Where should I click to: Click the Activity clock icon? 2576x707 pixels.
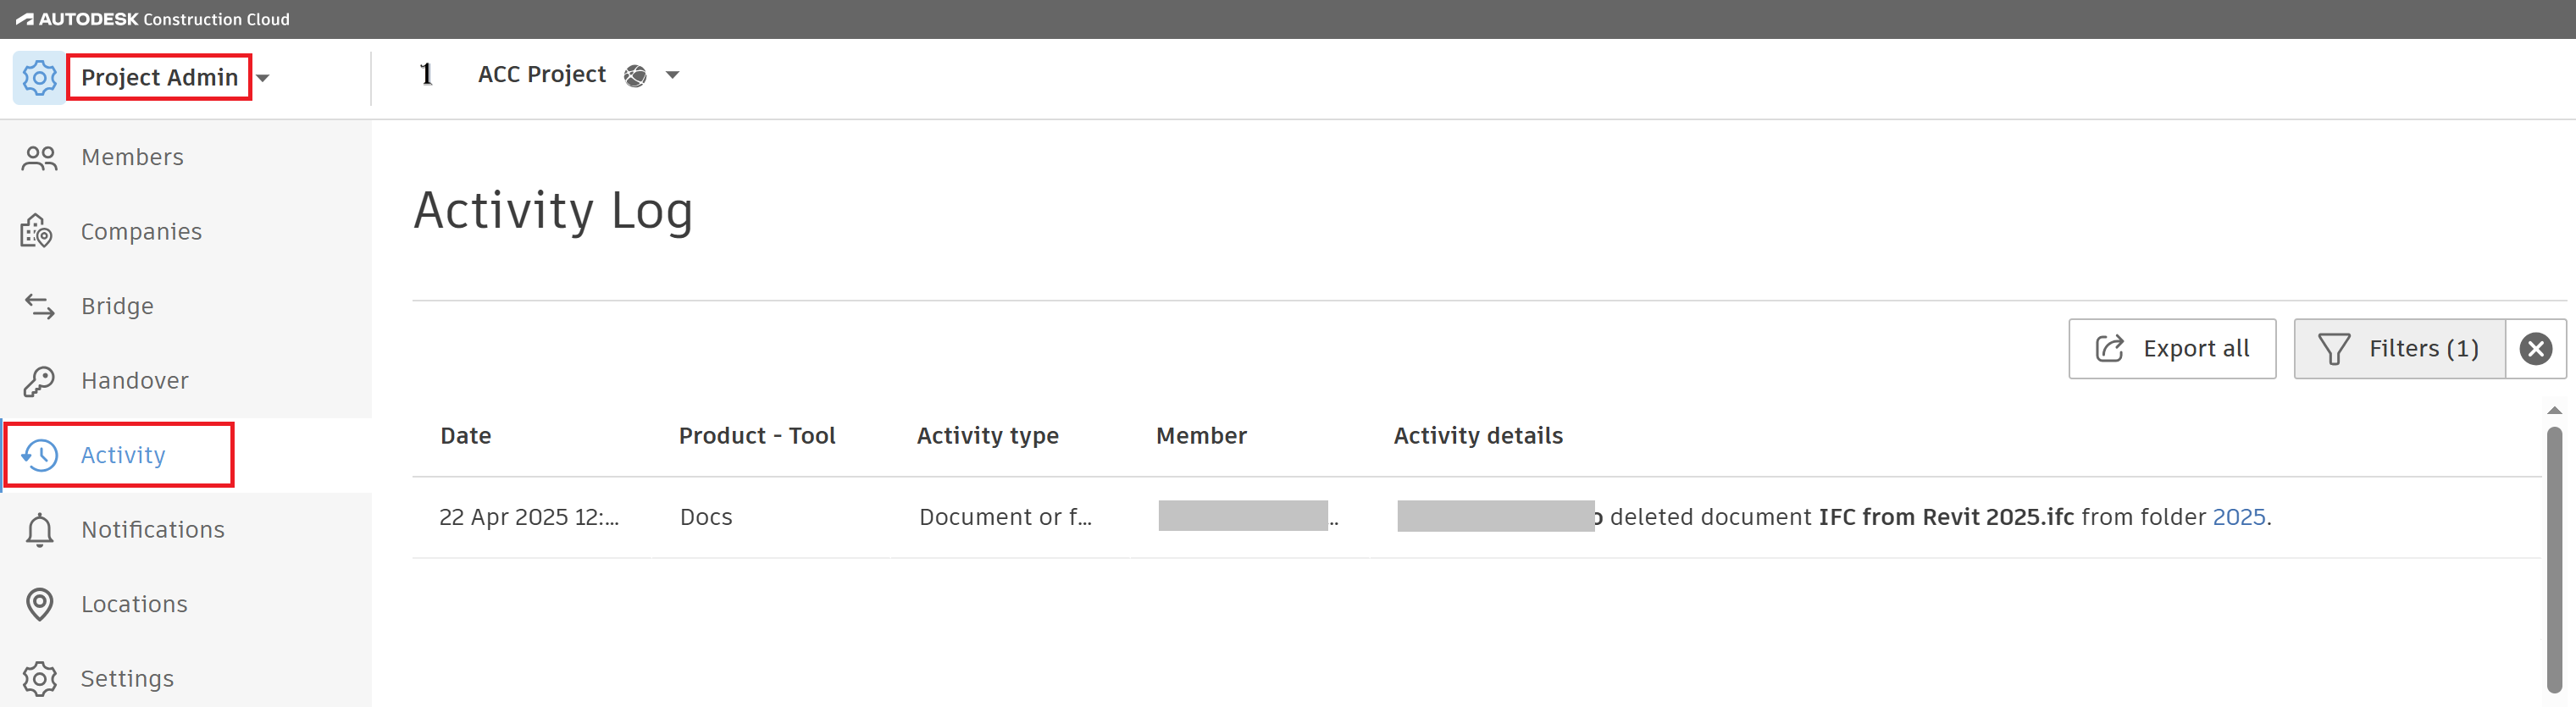click(x=40, y=455)
